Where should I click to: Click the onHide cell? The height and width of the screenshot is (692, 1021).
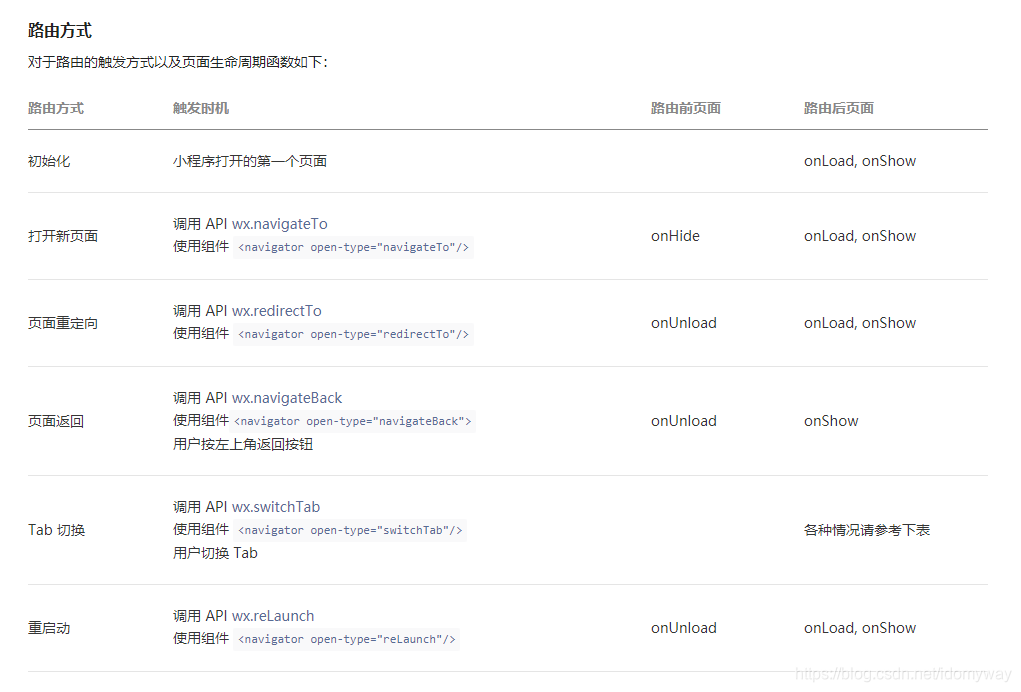point(675,236)
